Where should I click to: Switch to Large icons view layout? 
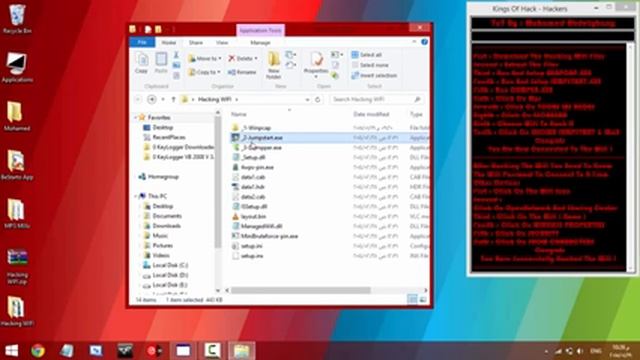click(x=423, y=300)
